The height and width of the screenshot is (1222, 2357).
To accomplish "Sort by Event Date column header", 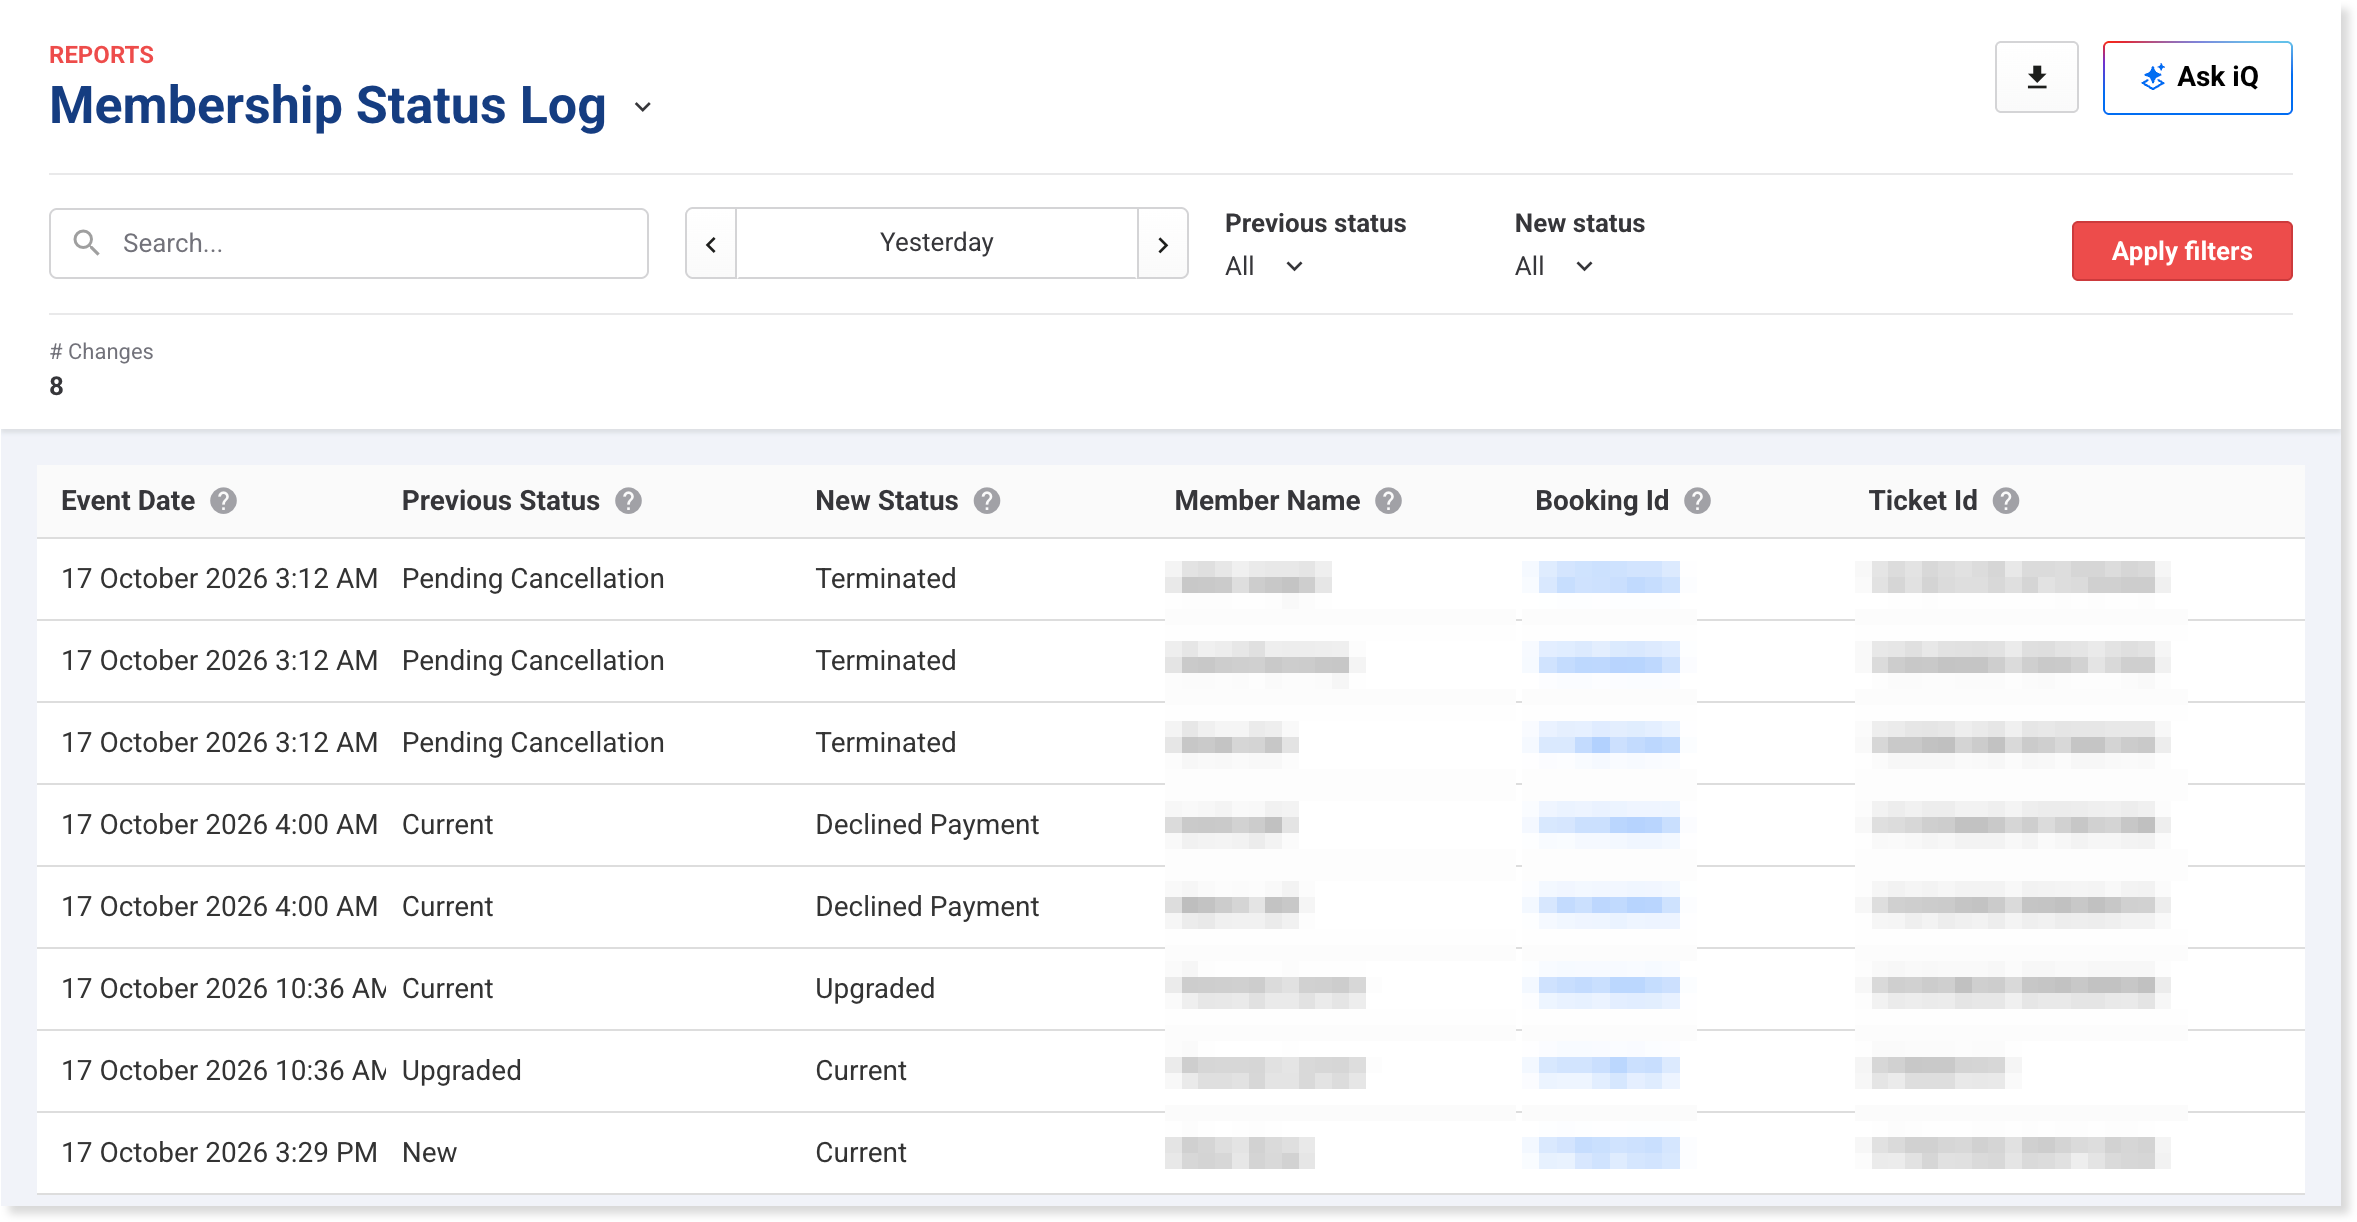I will [128, 501].
